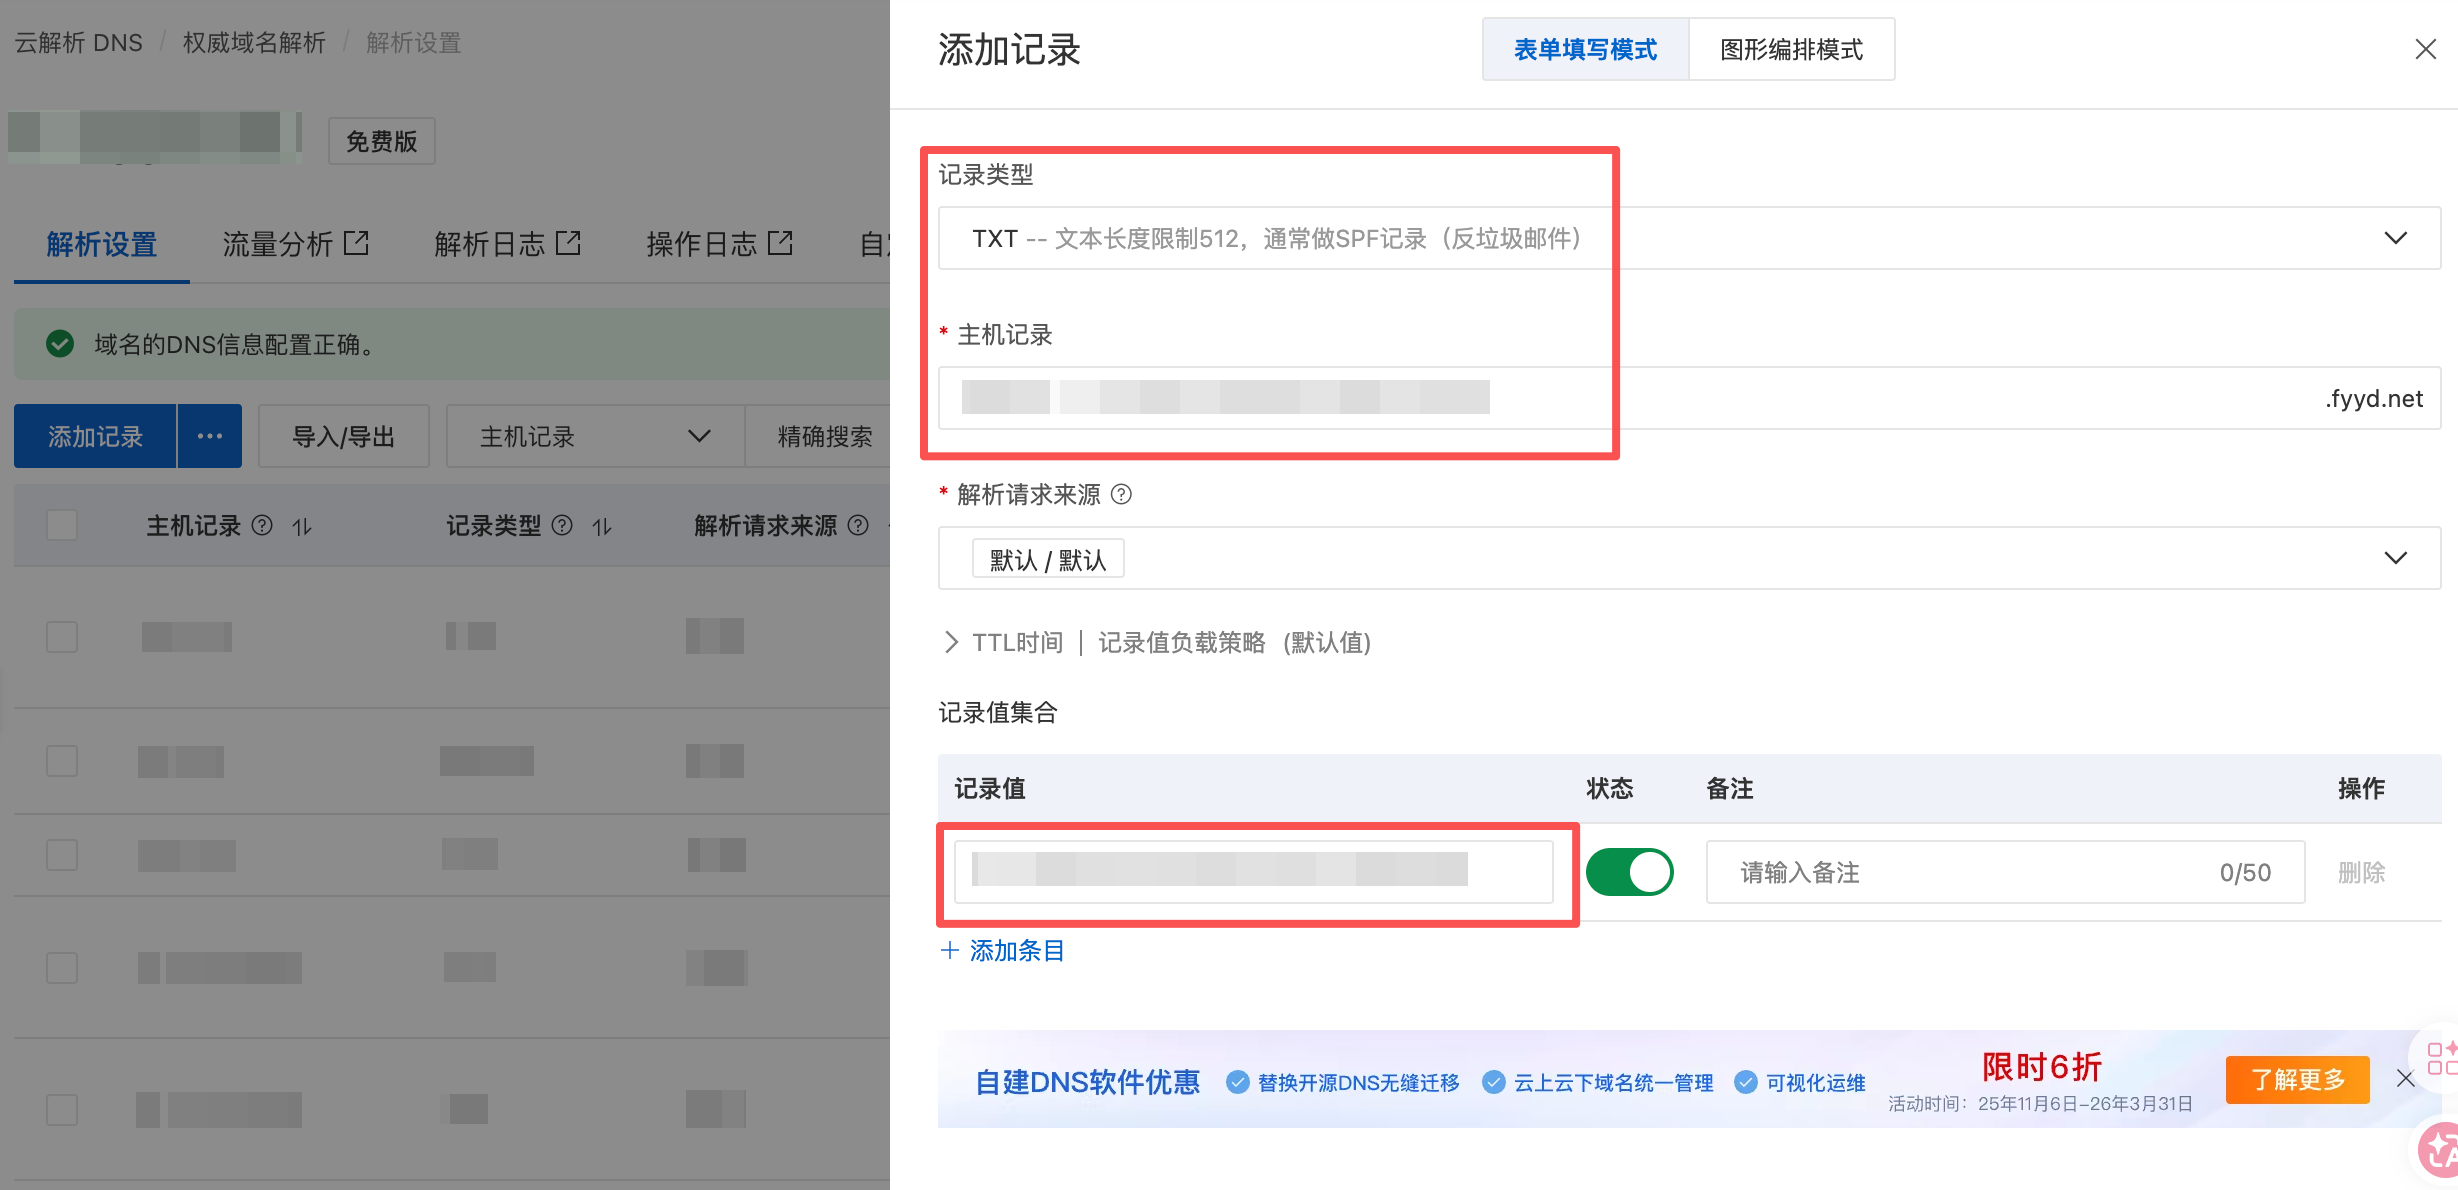This screenshot has height=1190, width=2458.
Task: Check the first record row checkbox
Action: (62, 637)
